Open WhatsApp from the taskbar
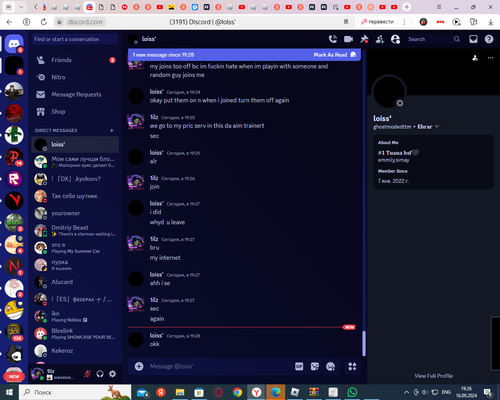 [352, 392]
